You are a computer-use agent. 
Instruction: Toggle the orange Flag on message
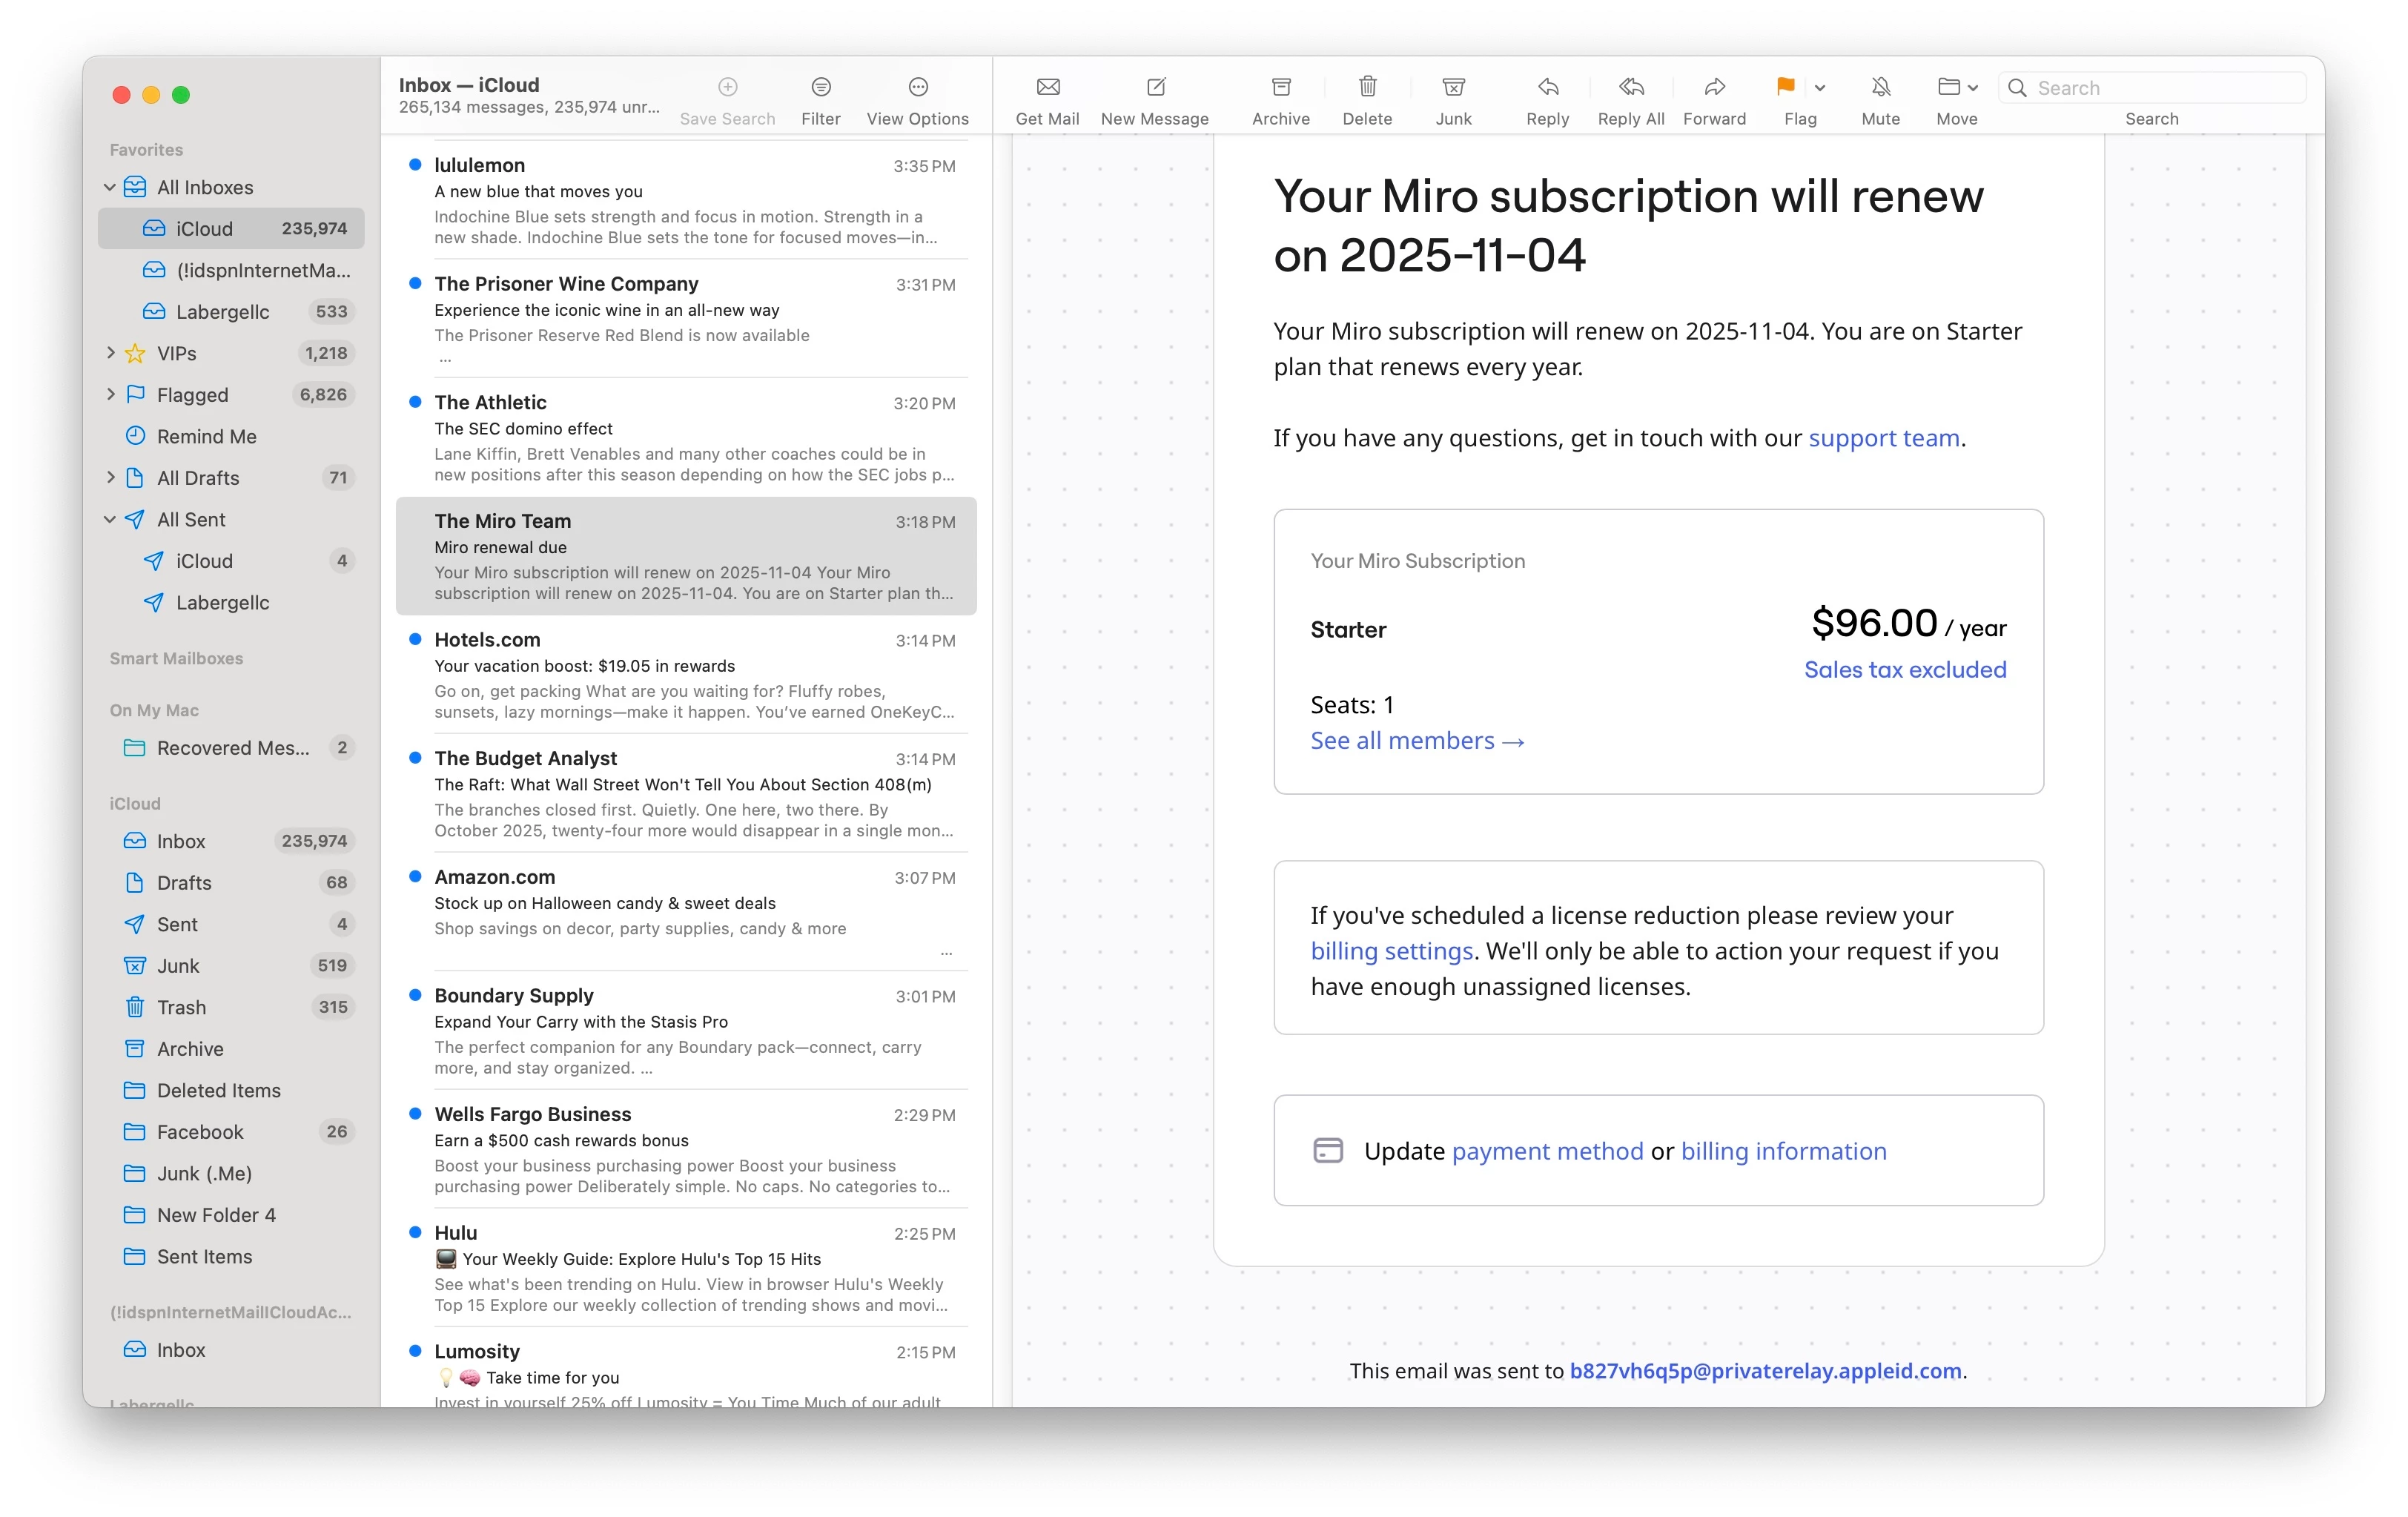click(x=1785, y=88)
